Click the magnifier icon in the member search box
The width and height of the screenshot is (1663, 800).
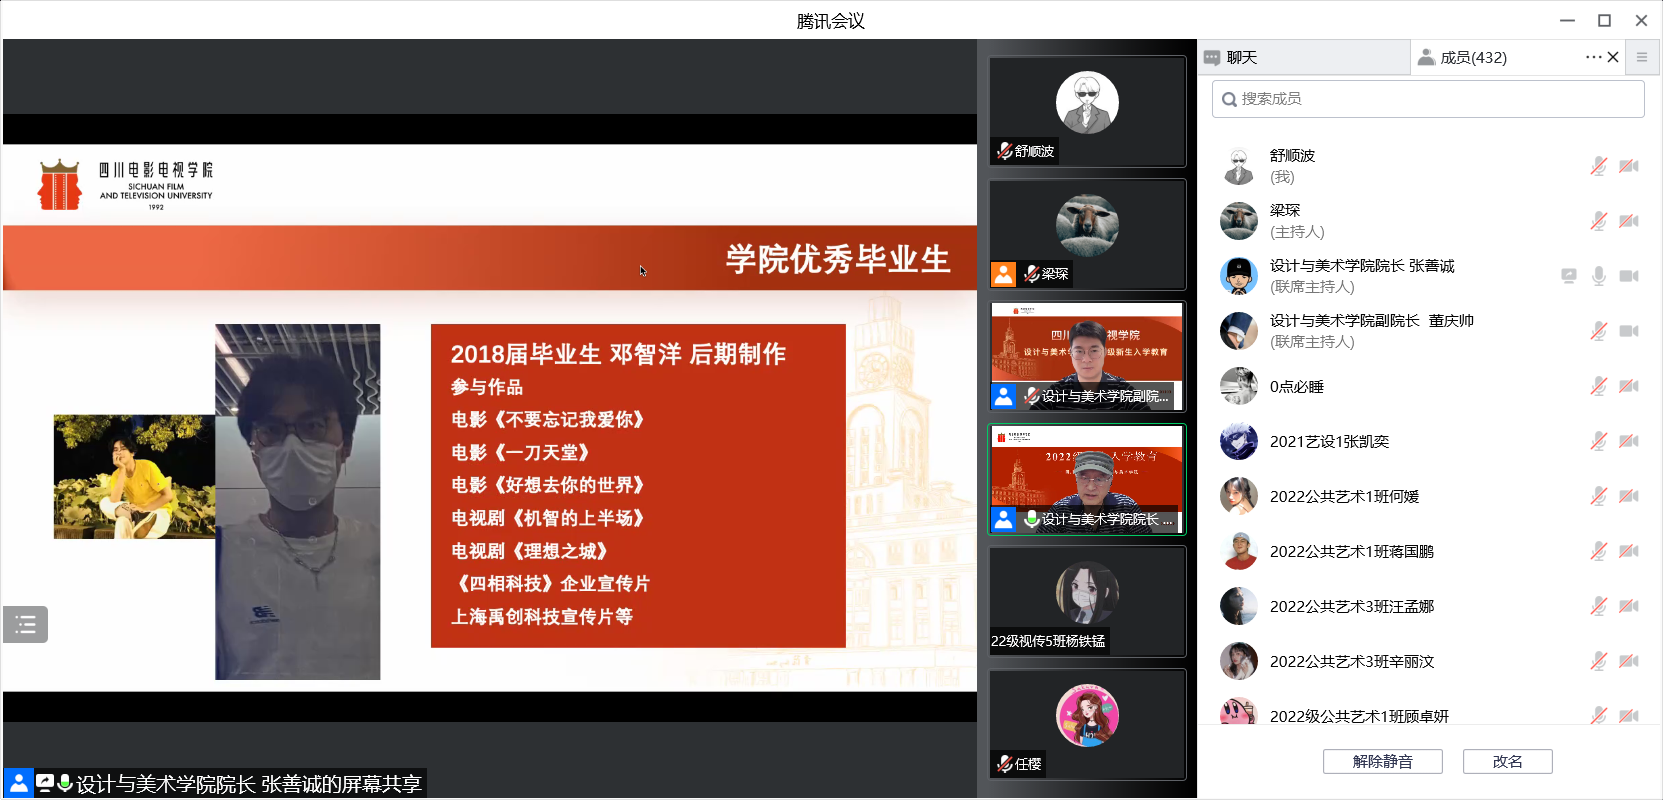[1229, 99]
